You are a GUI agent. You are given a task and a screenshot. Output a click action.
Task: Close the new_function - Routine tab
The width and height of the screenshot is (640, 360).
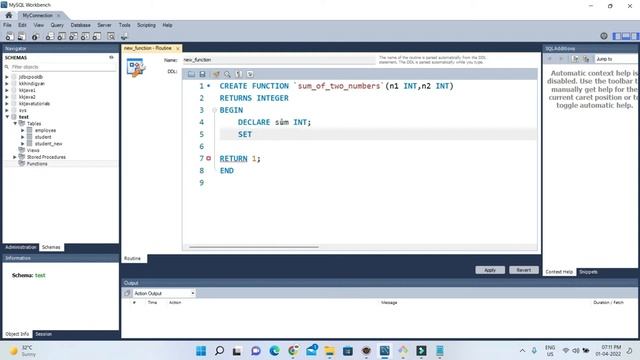point(178,48)
